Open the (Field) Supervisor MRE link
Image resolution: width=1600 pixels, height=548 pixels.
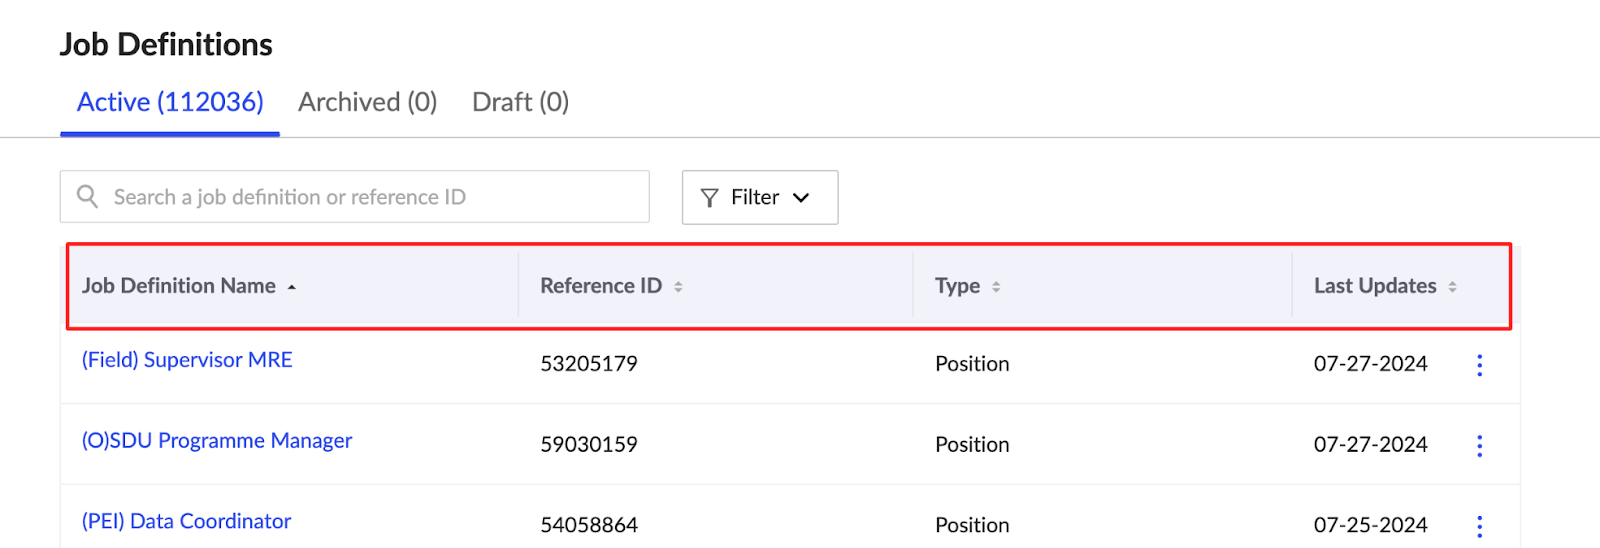pos(187,360)
